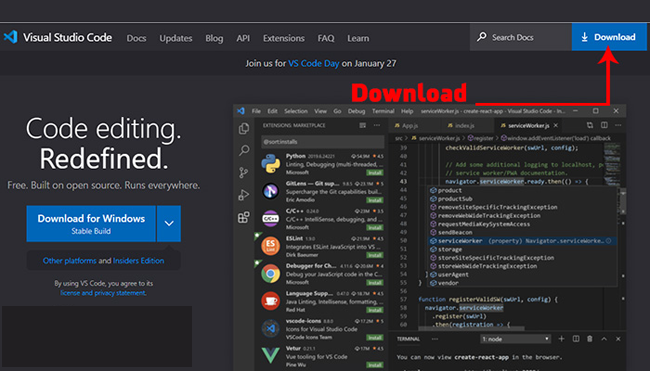650x371 pixels.
Task: Switch to the App.js tab
Action: (x=410, y=125)
